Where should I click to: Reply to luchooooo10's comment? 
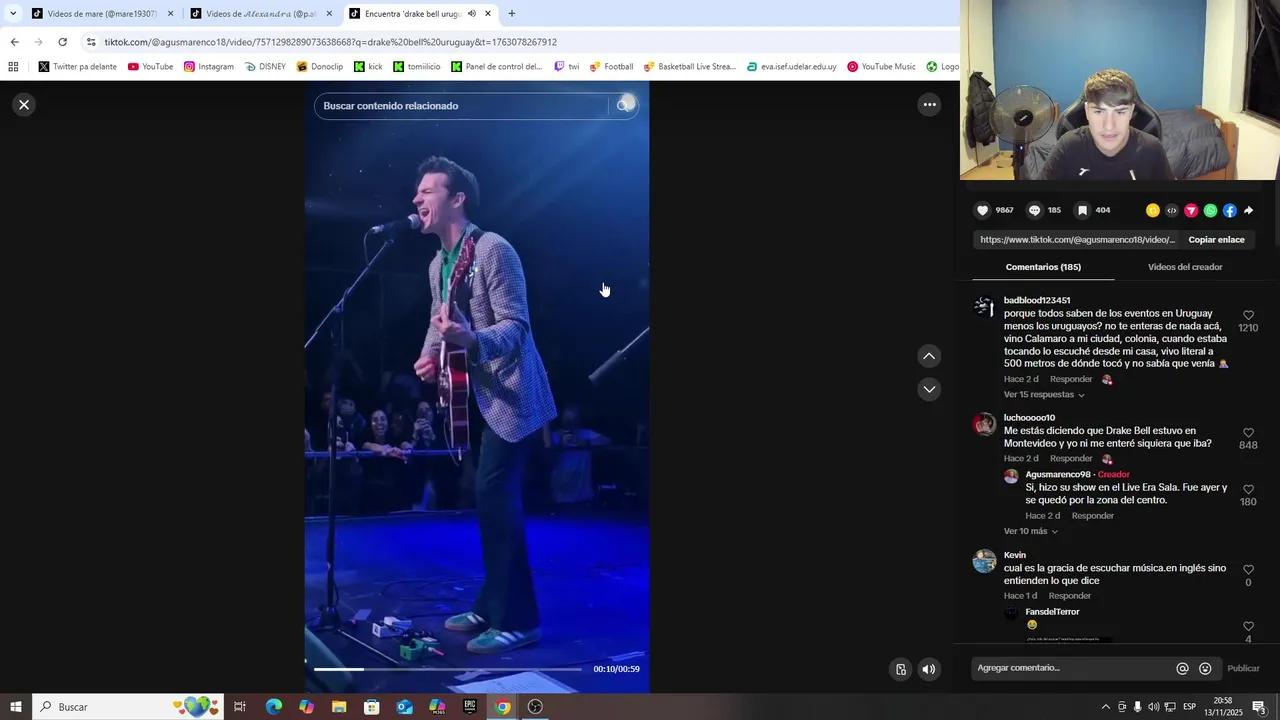coord(1071,458)
